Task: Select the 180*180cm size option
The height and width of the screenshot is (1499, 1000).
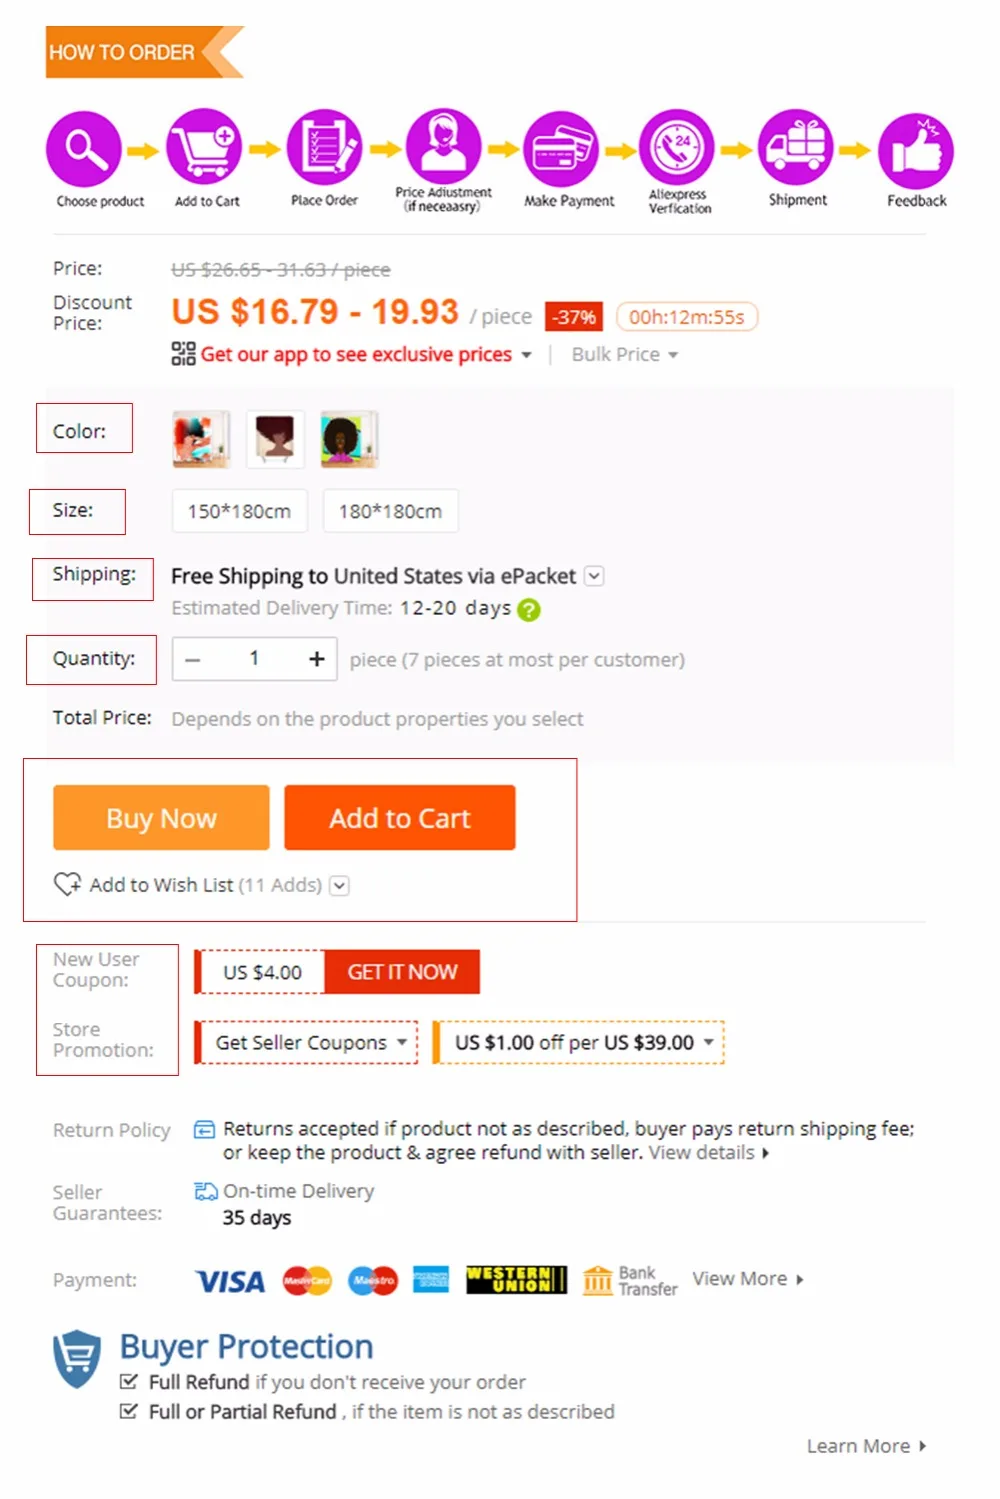Action: pyautogui.click(x=390, y=511)
